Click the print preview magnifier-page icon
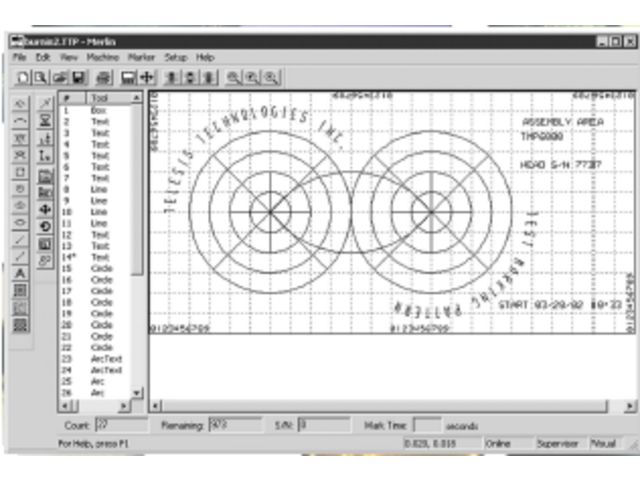The height and width of the screenshot is (480, 640). click(40, 77)
